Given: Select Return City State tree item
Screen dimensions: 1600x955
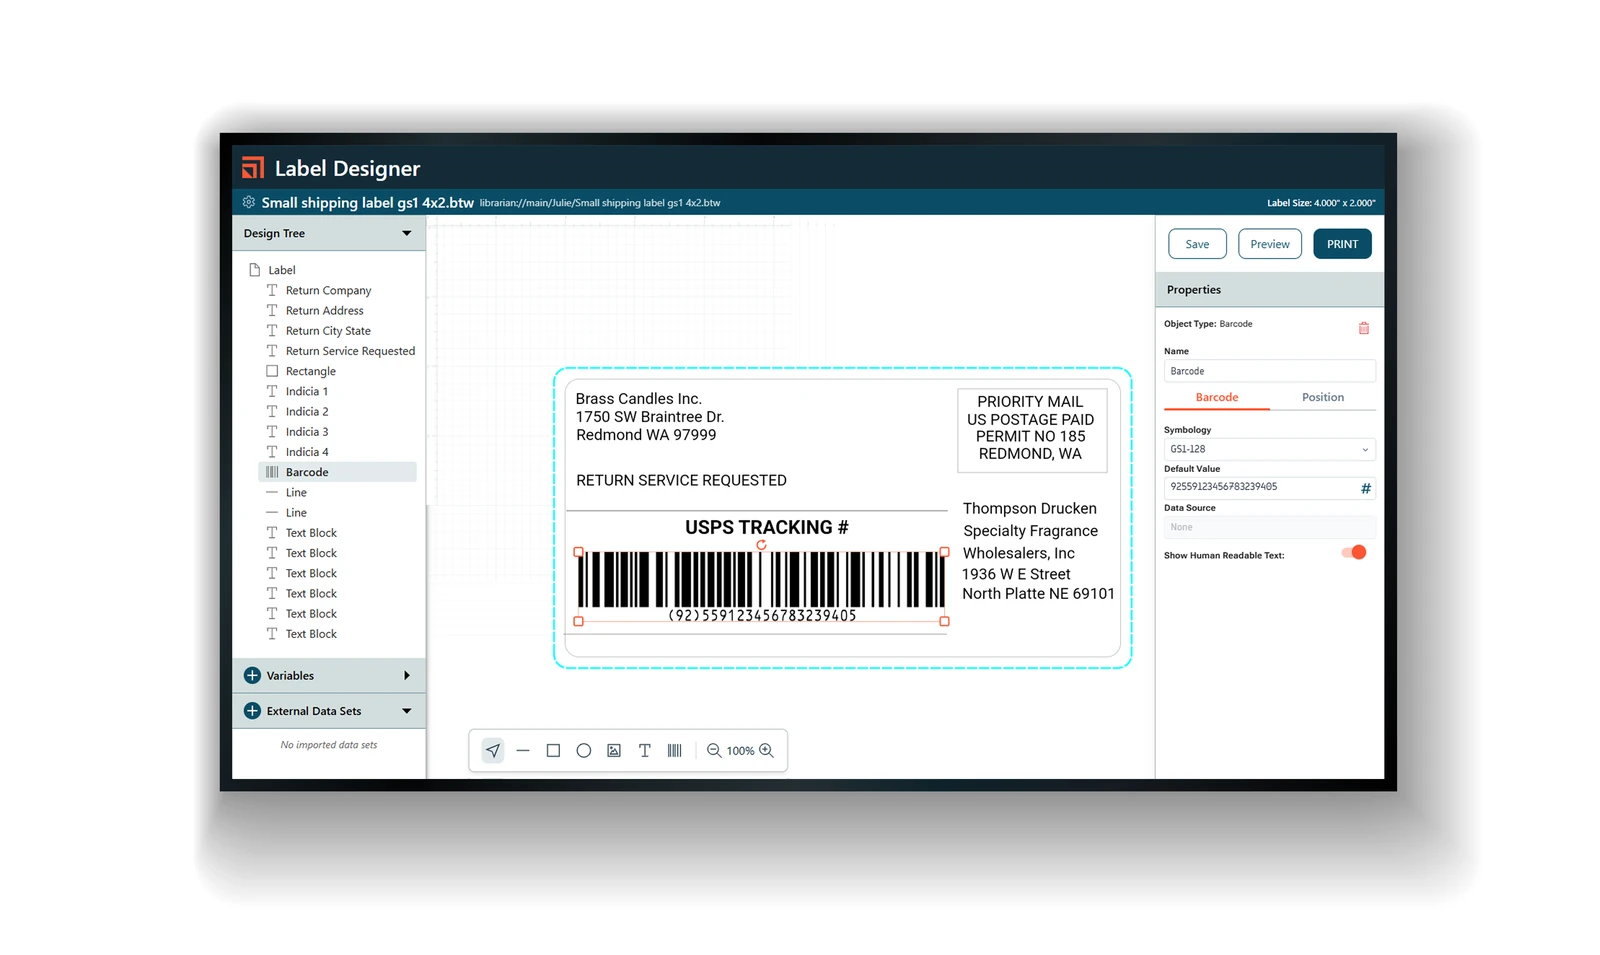Looking at the screenshot, I should (x=328, y=331).
